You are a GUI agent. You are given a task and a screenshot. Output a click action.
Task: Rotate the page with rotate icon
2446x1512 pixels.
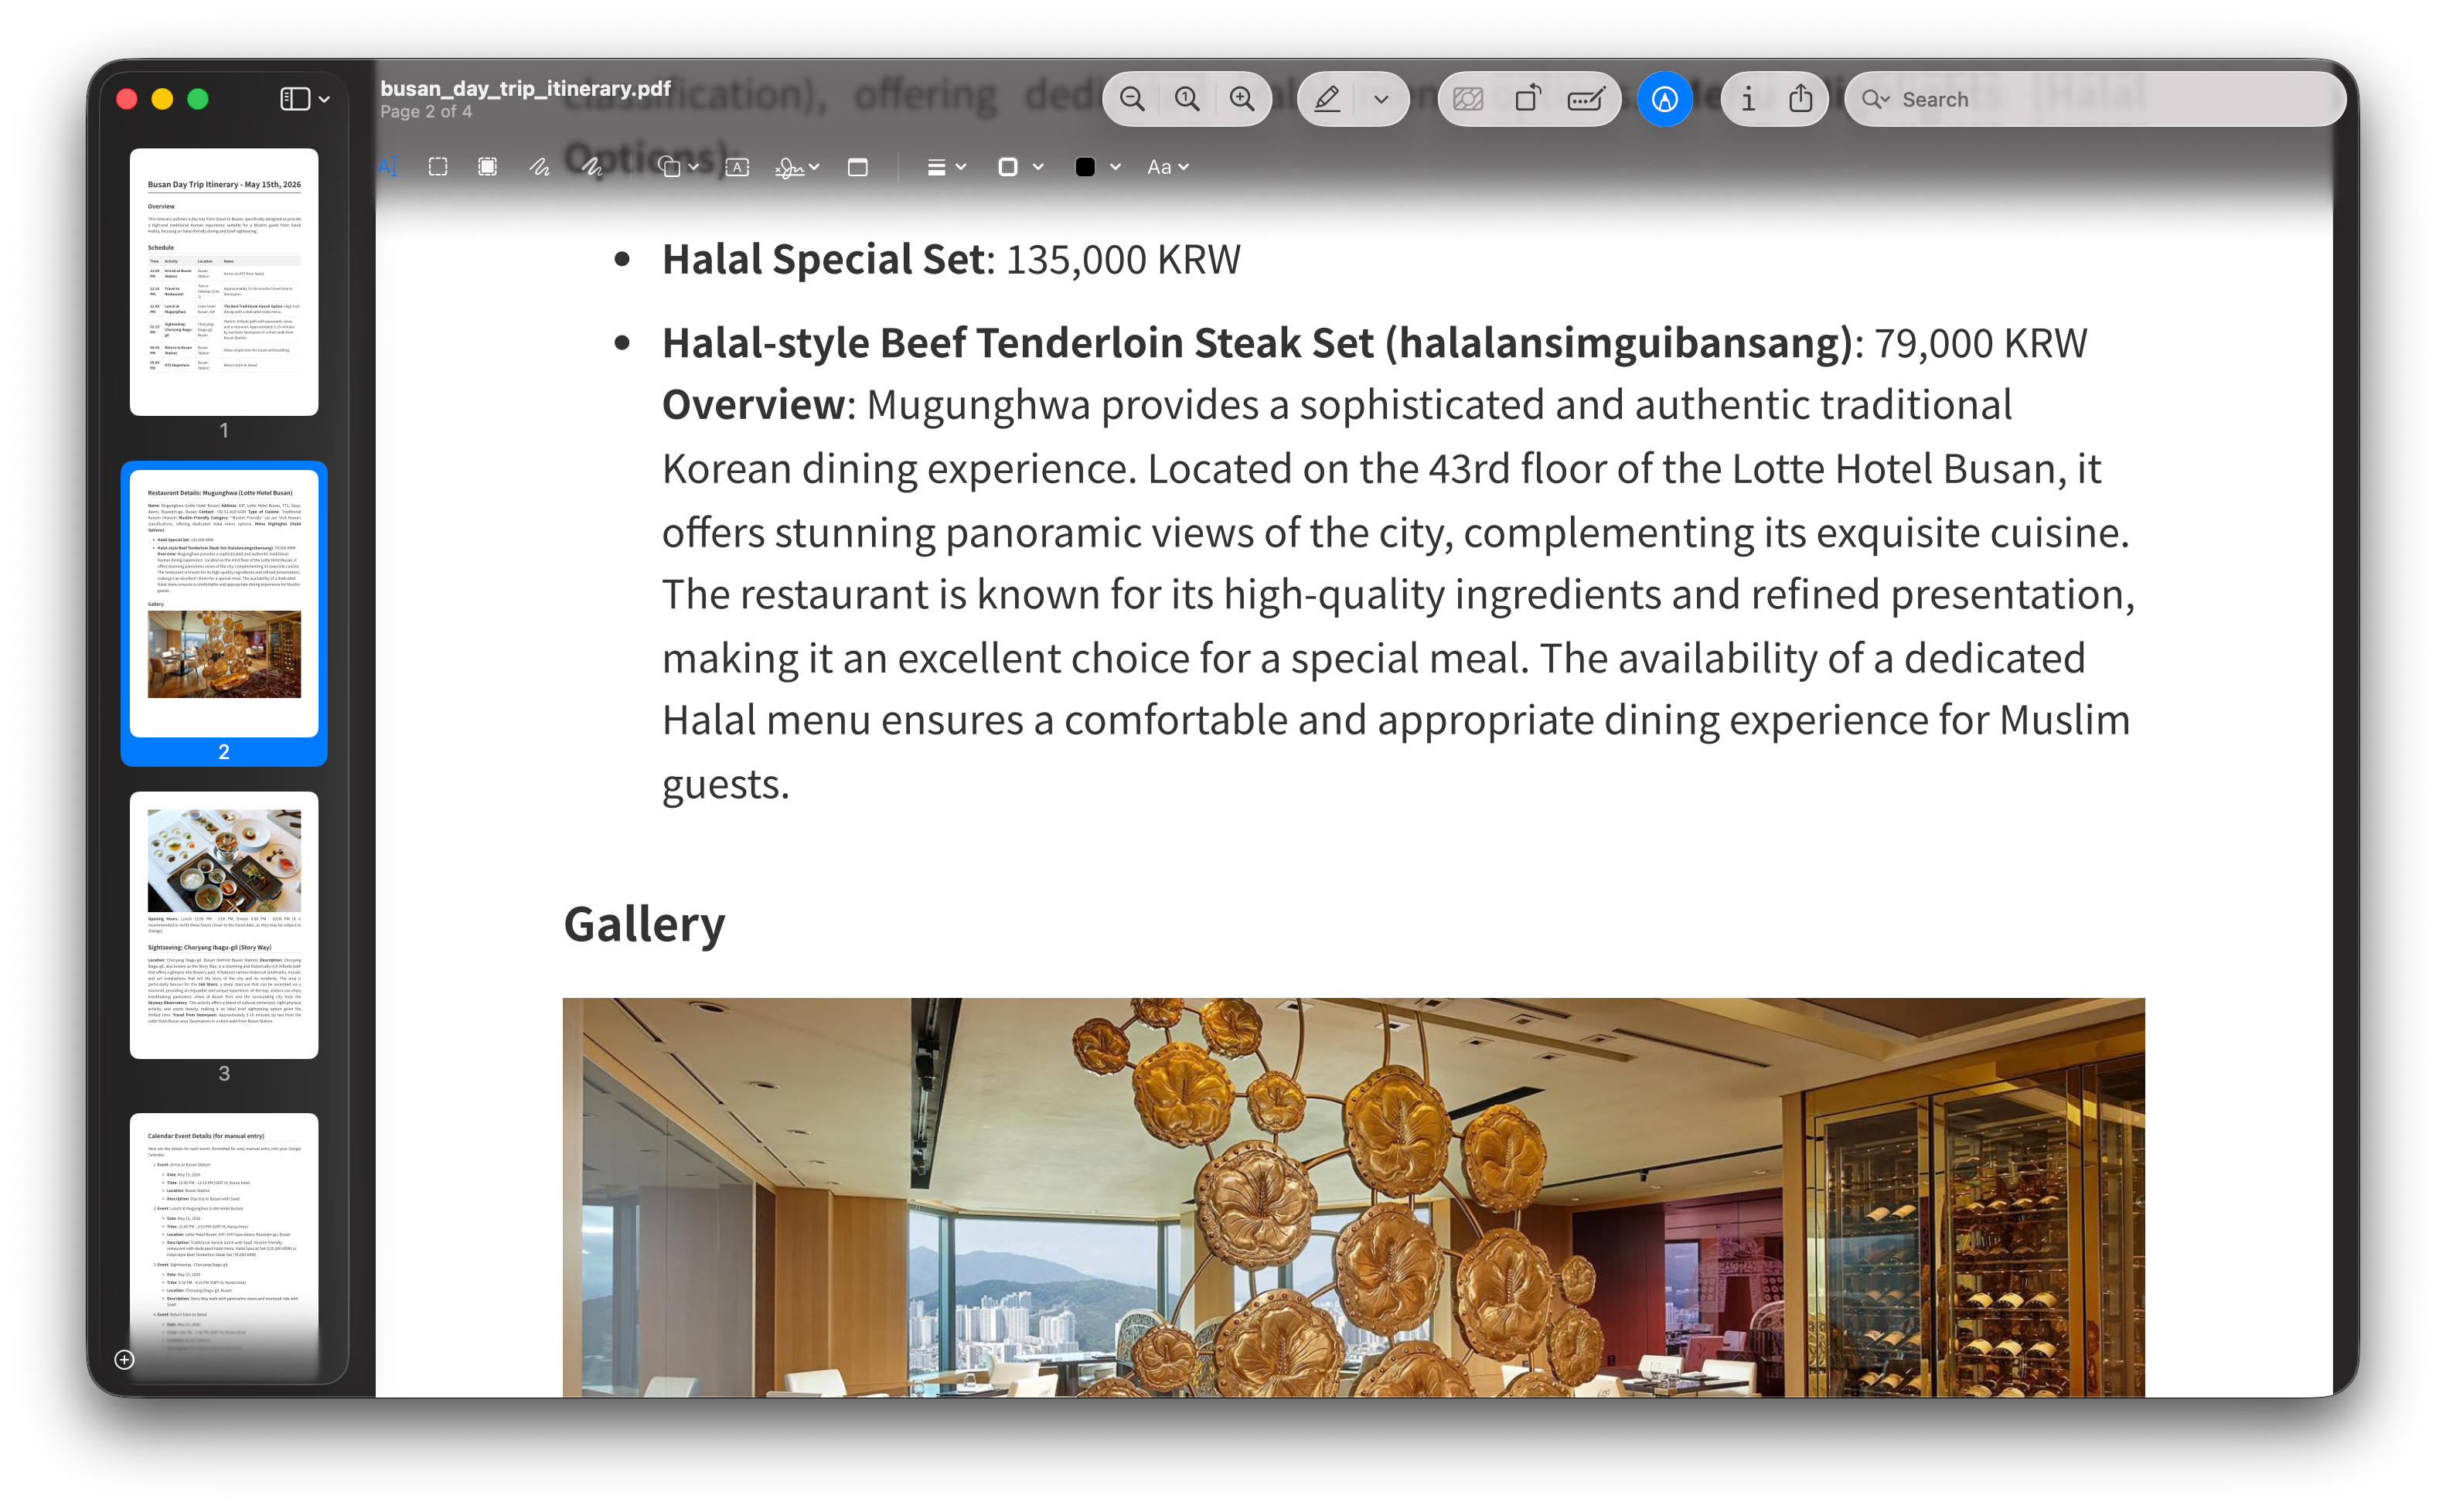tap(1528, 99)
